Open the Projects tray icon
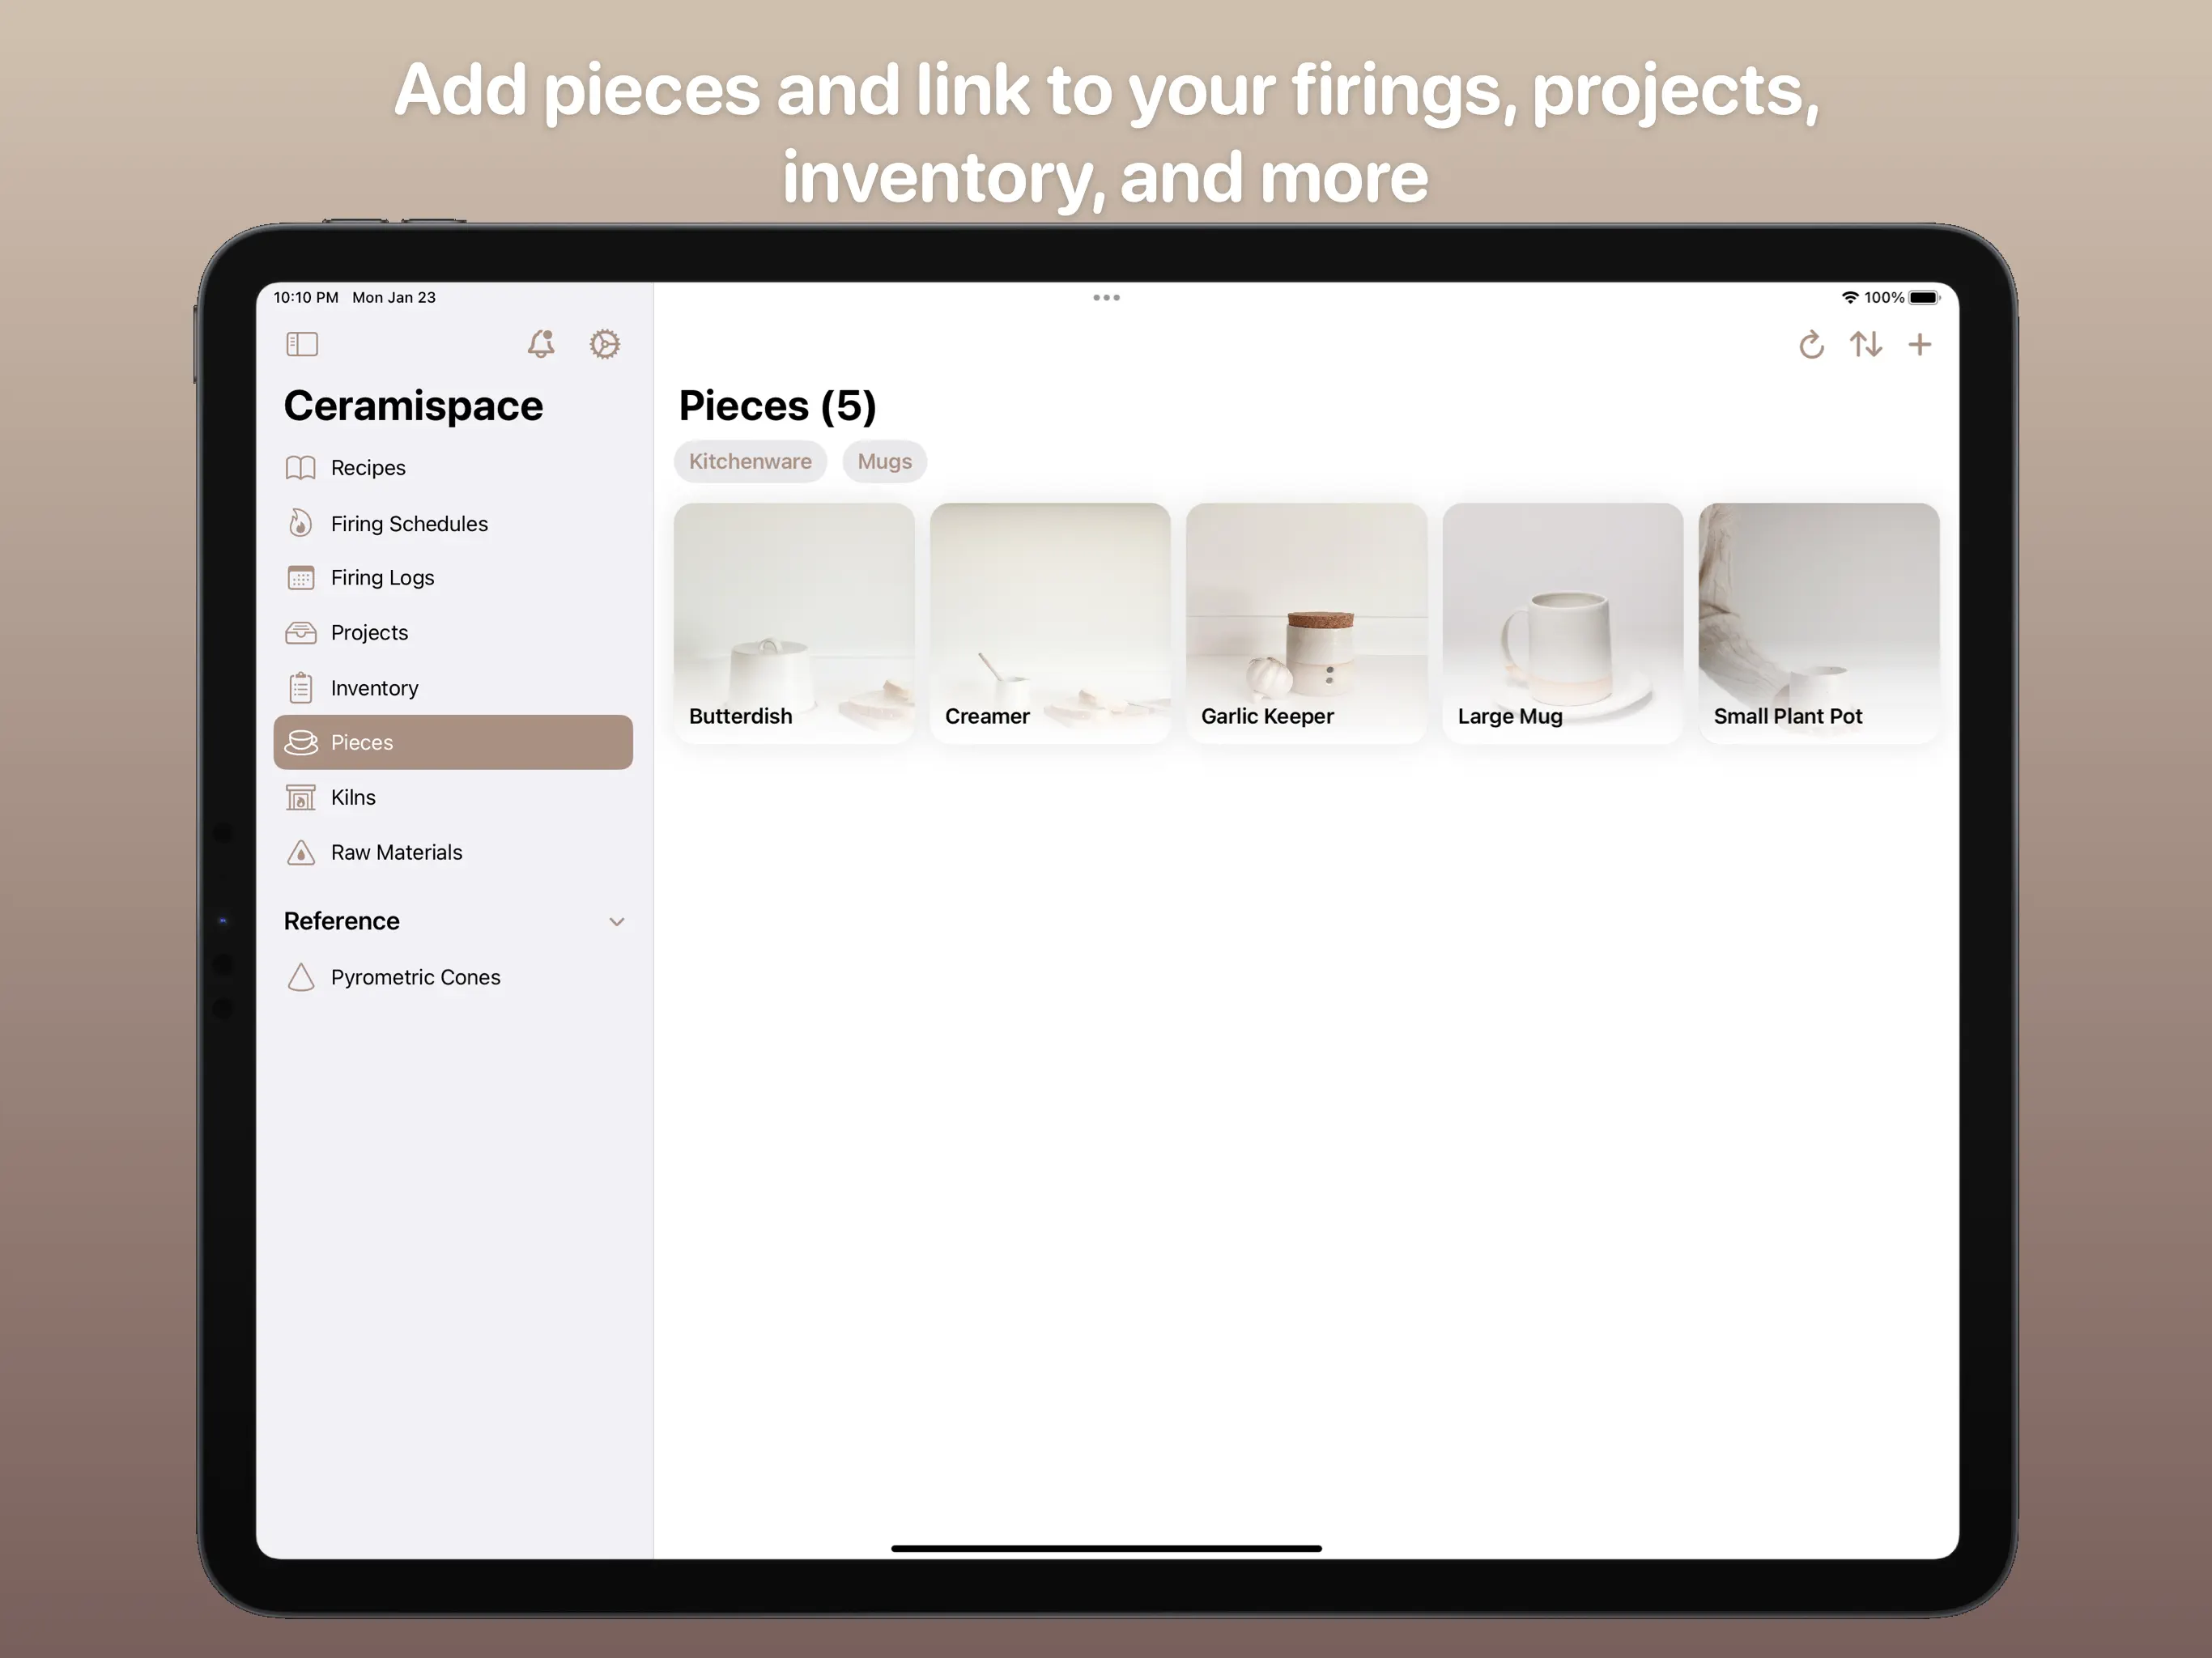 301,633
